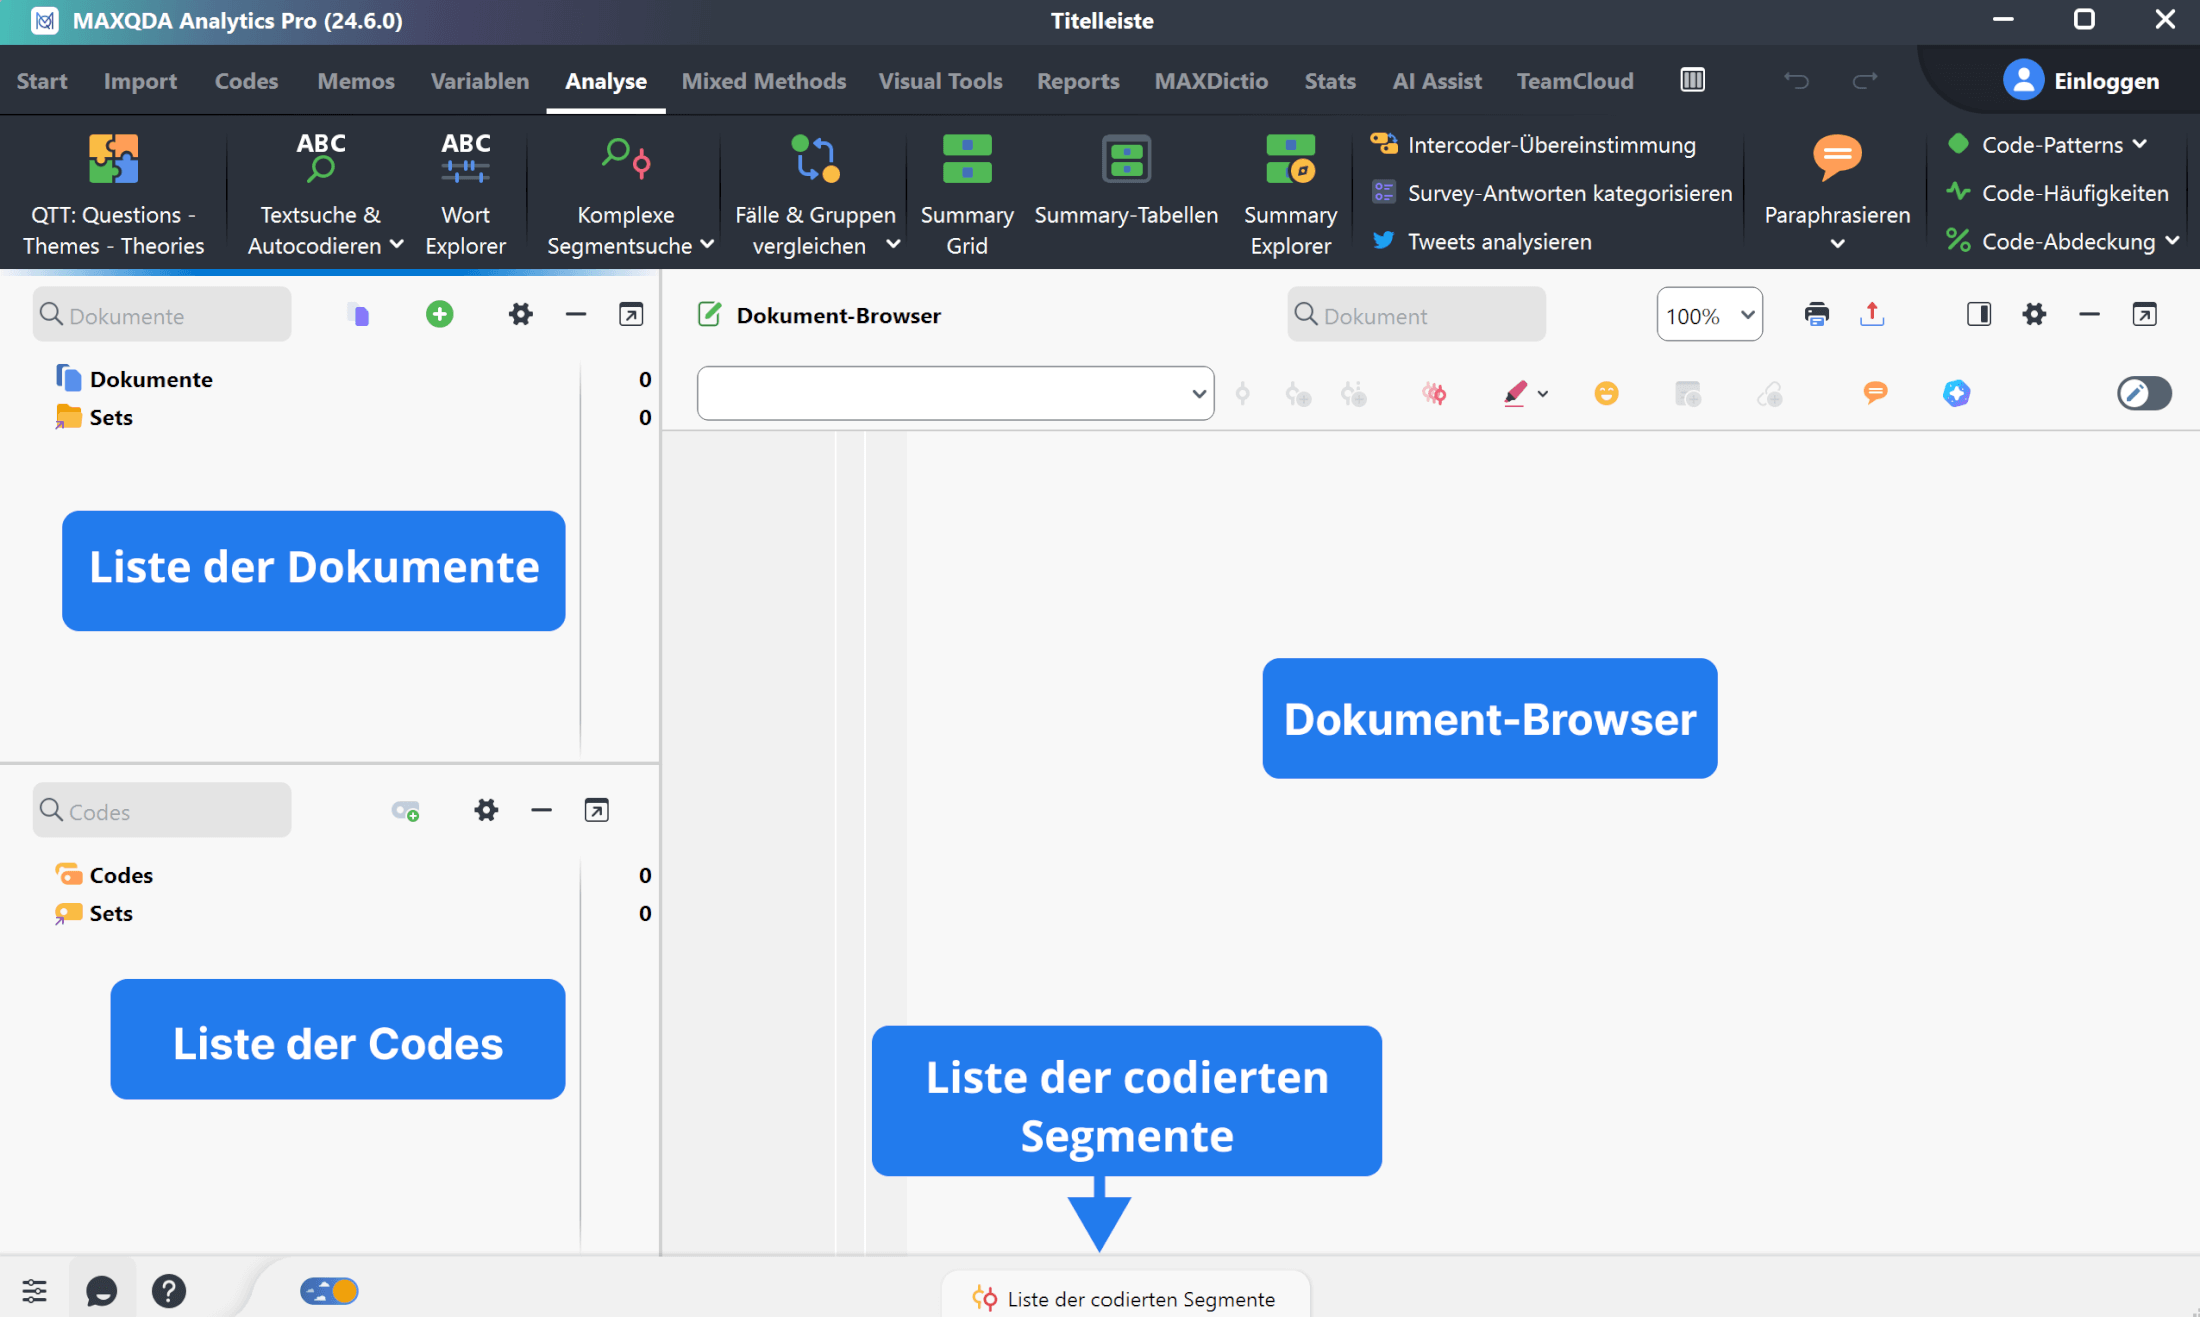Open Summary-Tabellen
This screenshot has width=2200, height=1317.
tap(1126, 180)
